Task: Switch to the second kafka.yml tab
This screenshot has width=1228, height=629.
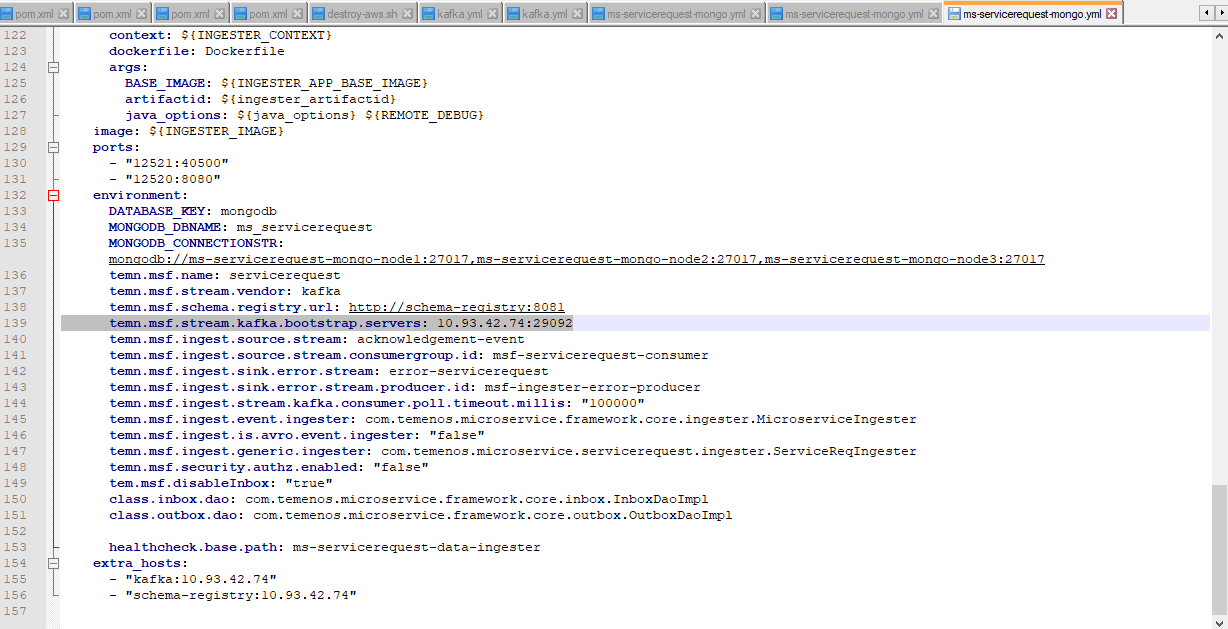Action: (544, 14)
